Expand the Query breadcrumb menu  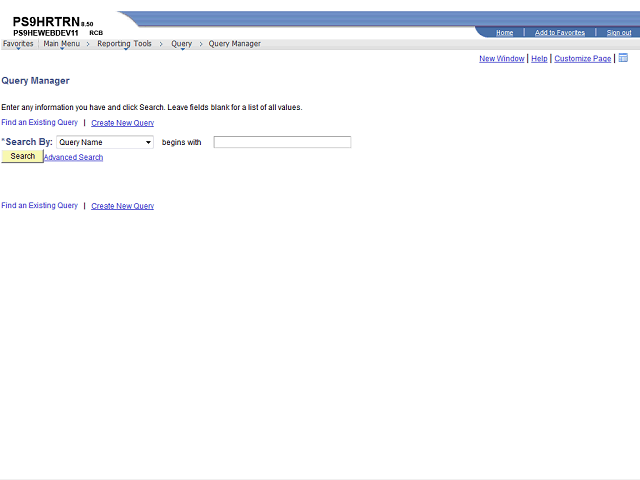[181, 44]
